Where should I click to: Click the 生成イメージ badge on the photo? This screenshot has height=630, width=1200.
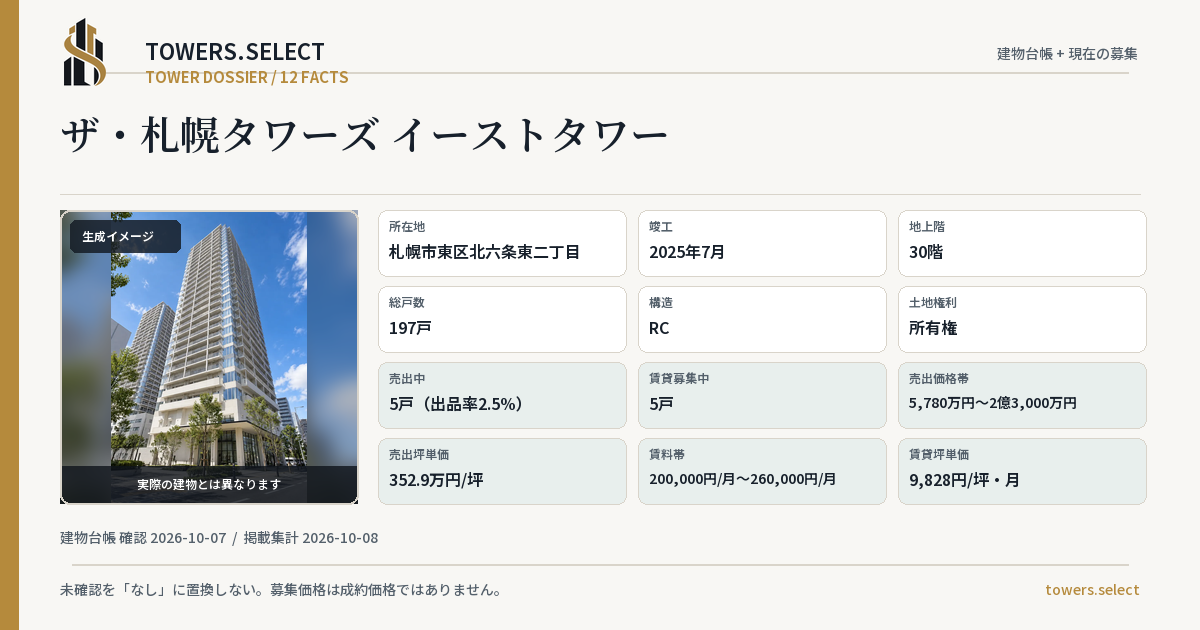[x=125, y=237]
